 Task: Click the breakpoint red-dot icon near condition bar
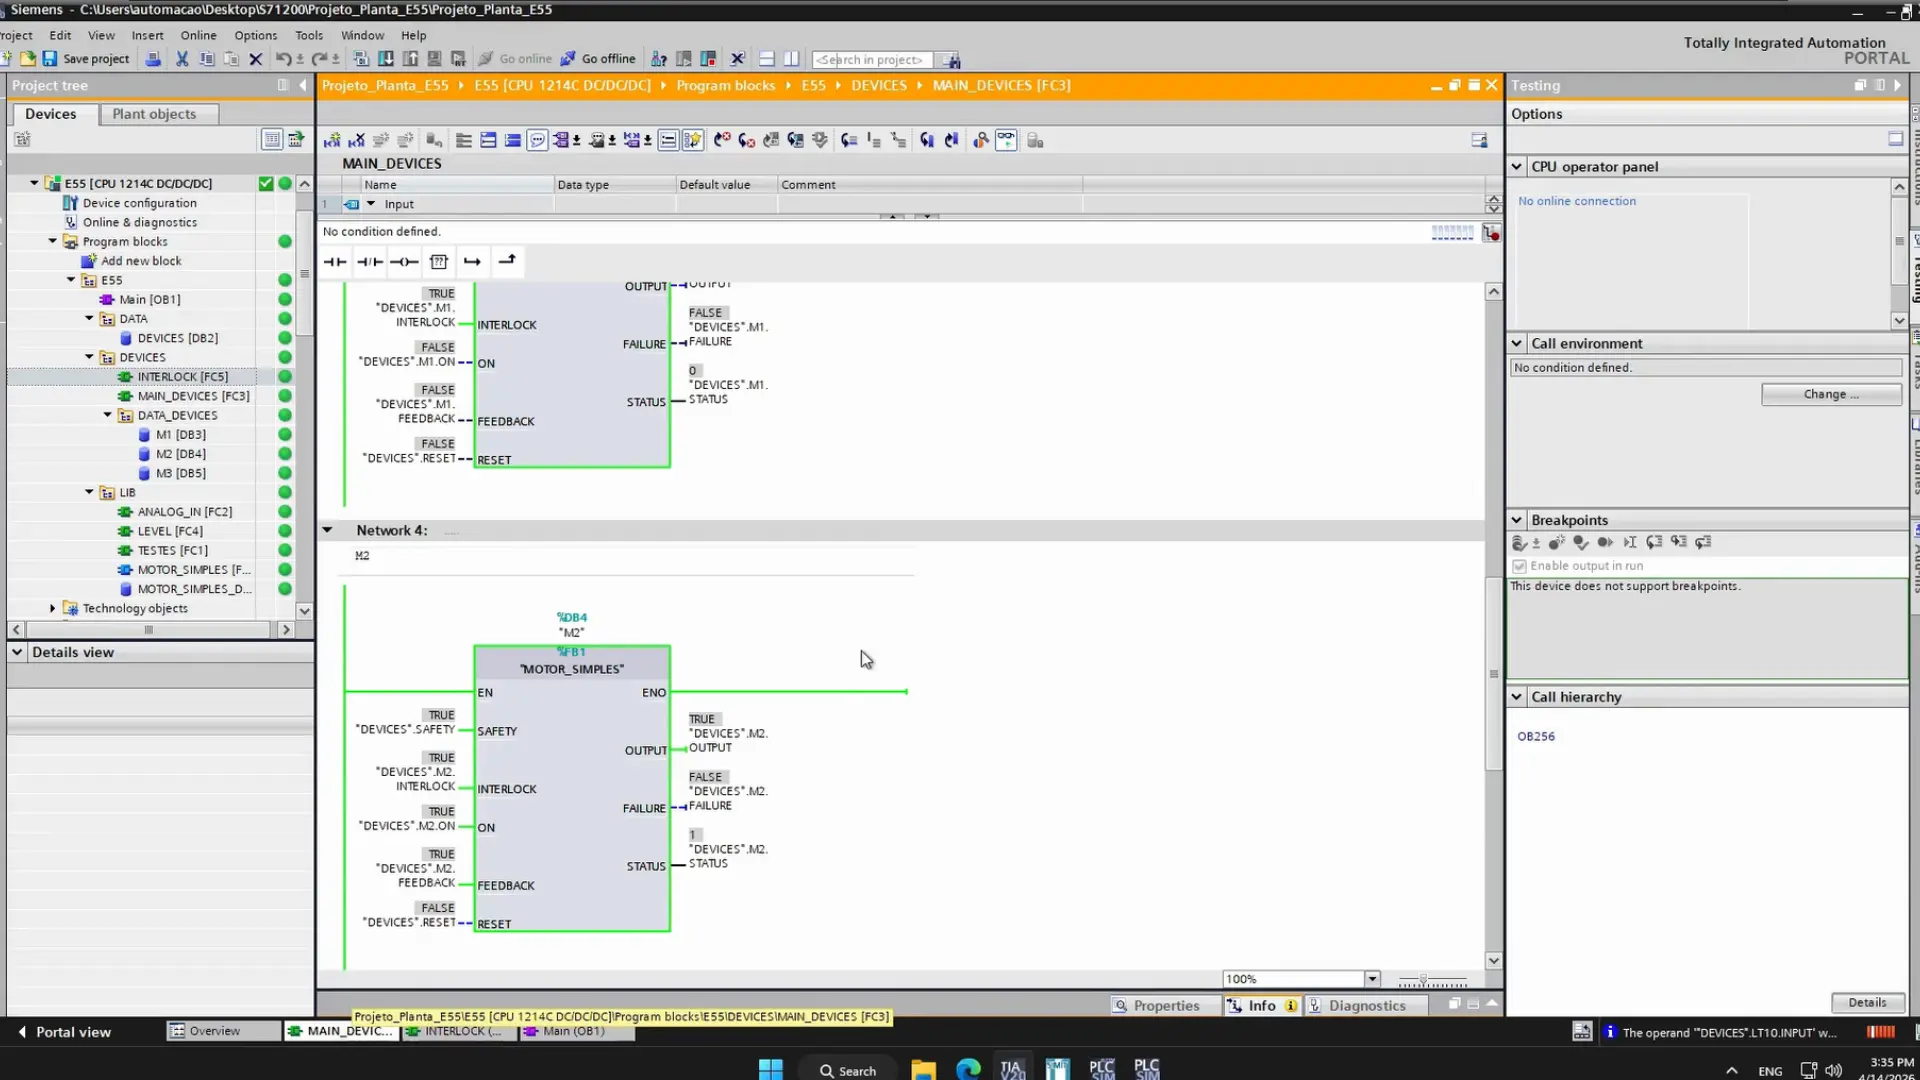coord(1491,233)
